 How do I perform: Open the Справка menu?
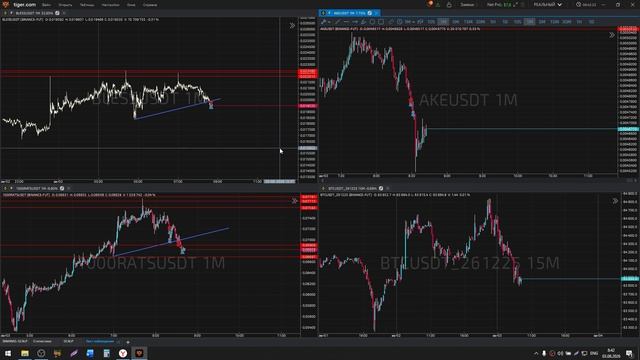click(150, 5)
